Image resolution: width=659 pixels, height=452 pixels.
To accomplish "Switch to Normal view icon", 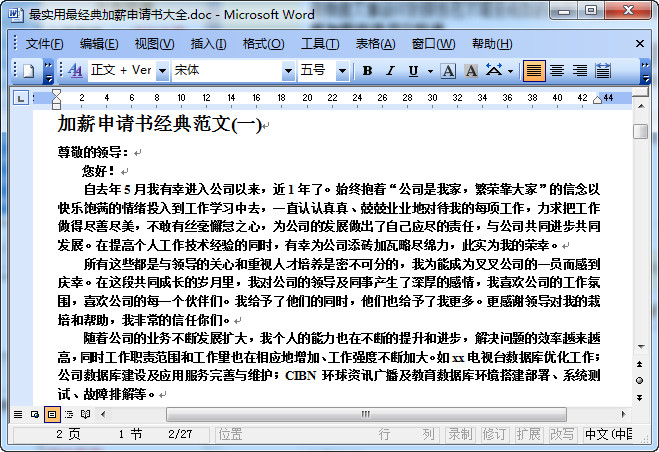I will [x=18, y=415].
